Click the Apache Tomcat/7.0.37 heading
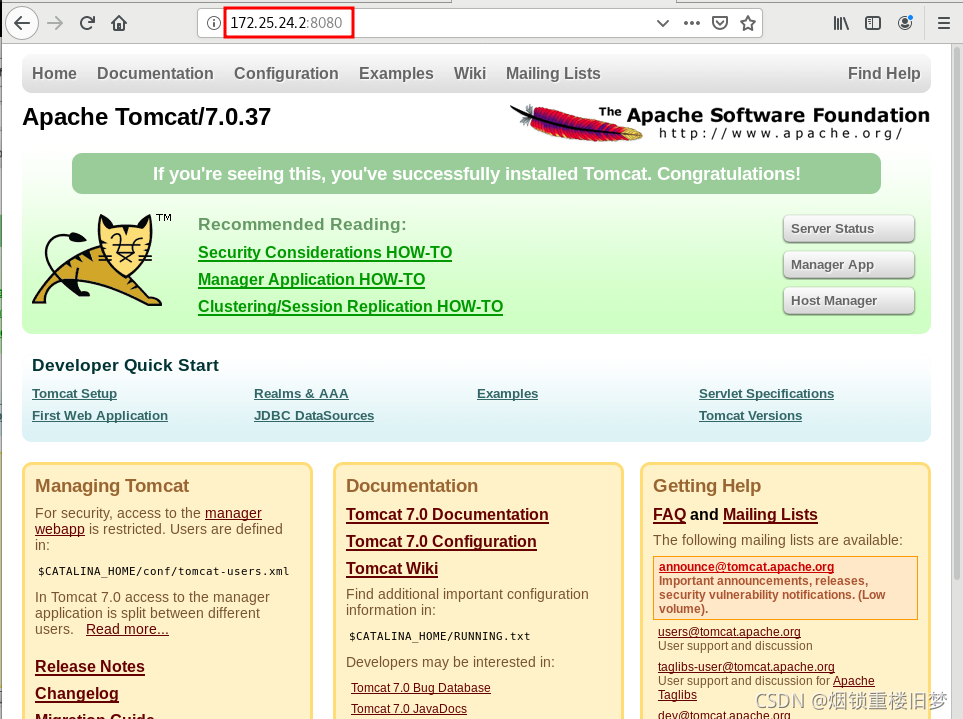 [x=146, y=117]
